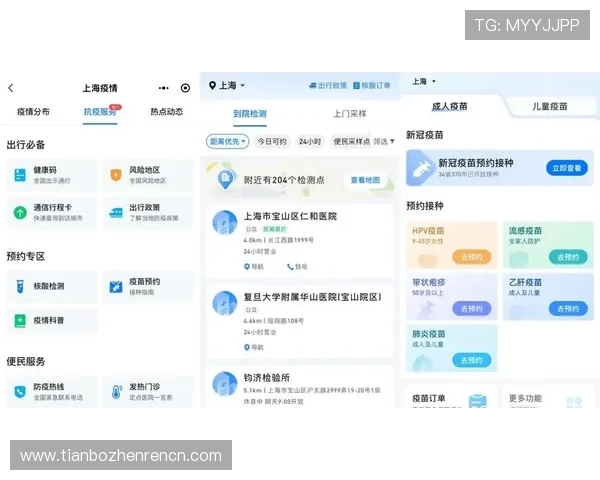Select the 到院检测 tab
The width and height of the screenshot is (600, 480).
coord(250,114)
